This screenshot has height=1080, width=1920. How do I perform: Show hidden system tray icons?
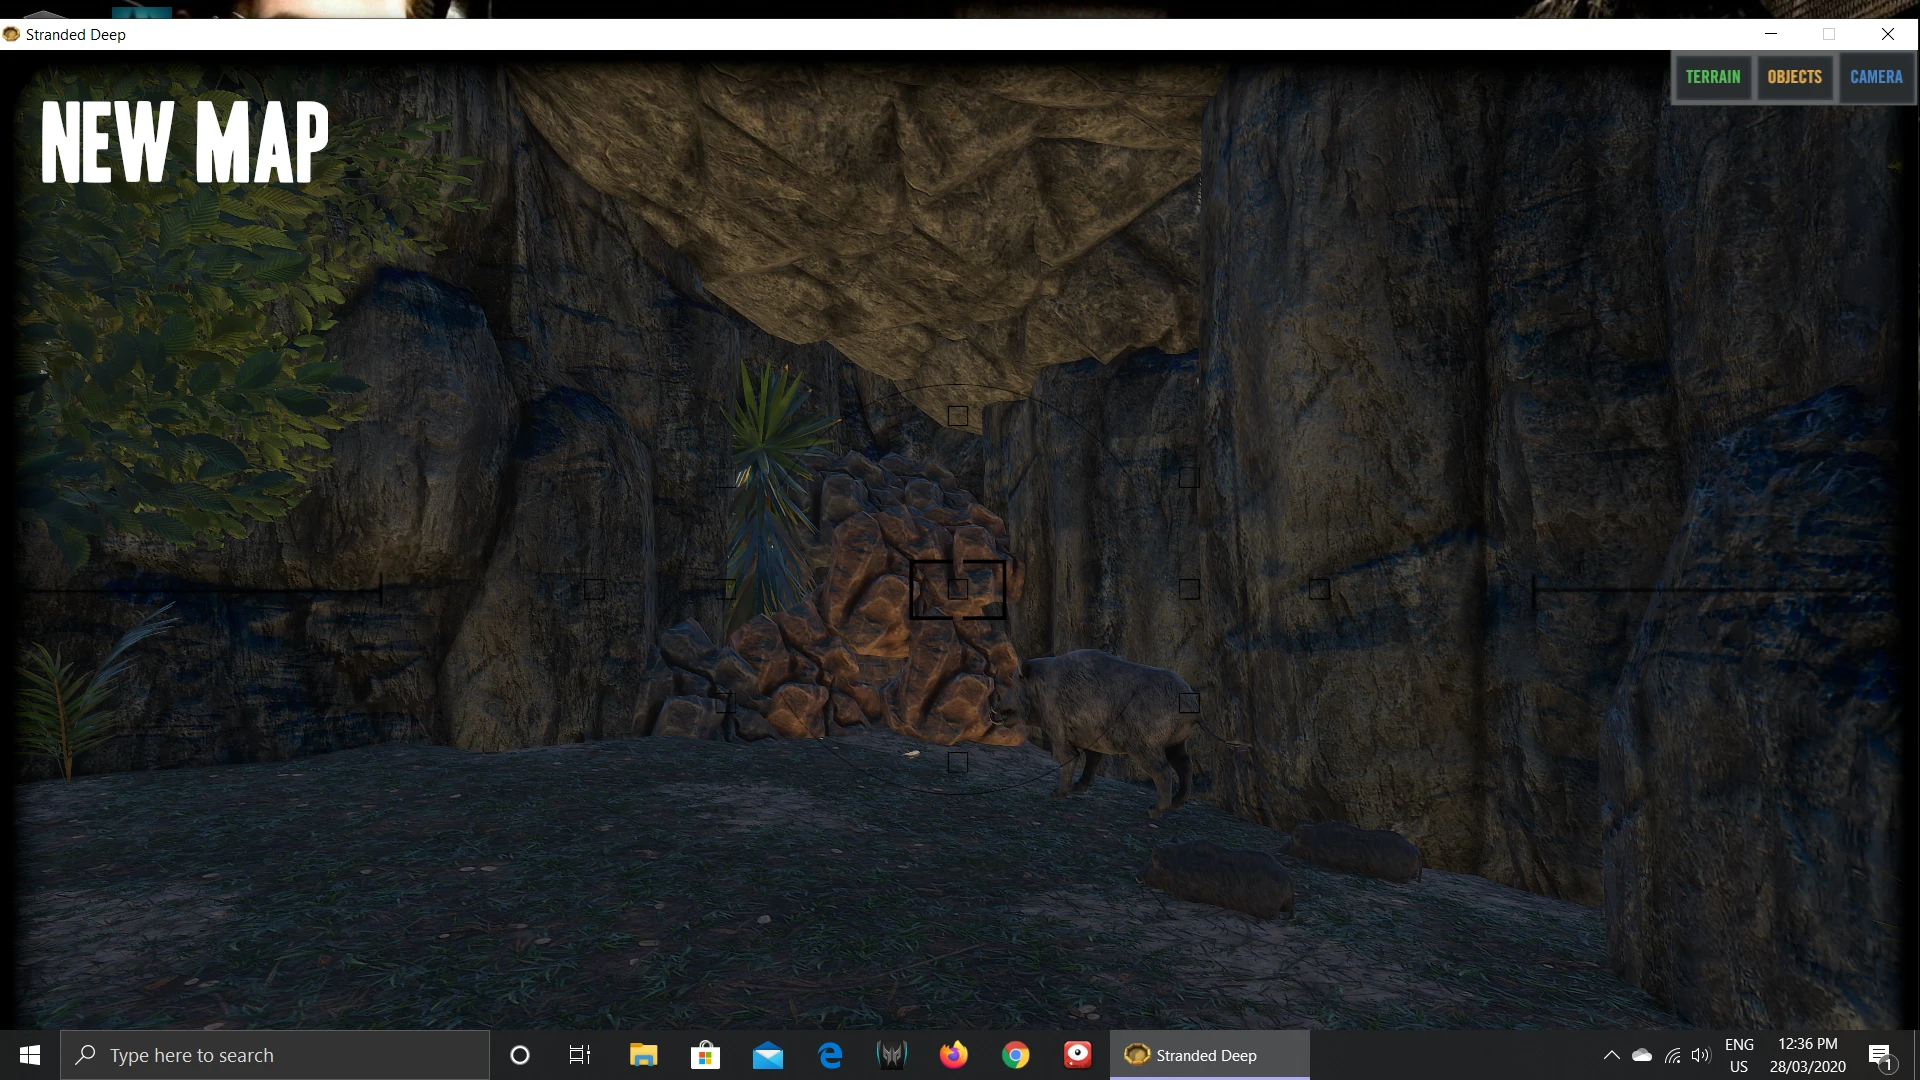(x=1612, y=1055)
